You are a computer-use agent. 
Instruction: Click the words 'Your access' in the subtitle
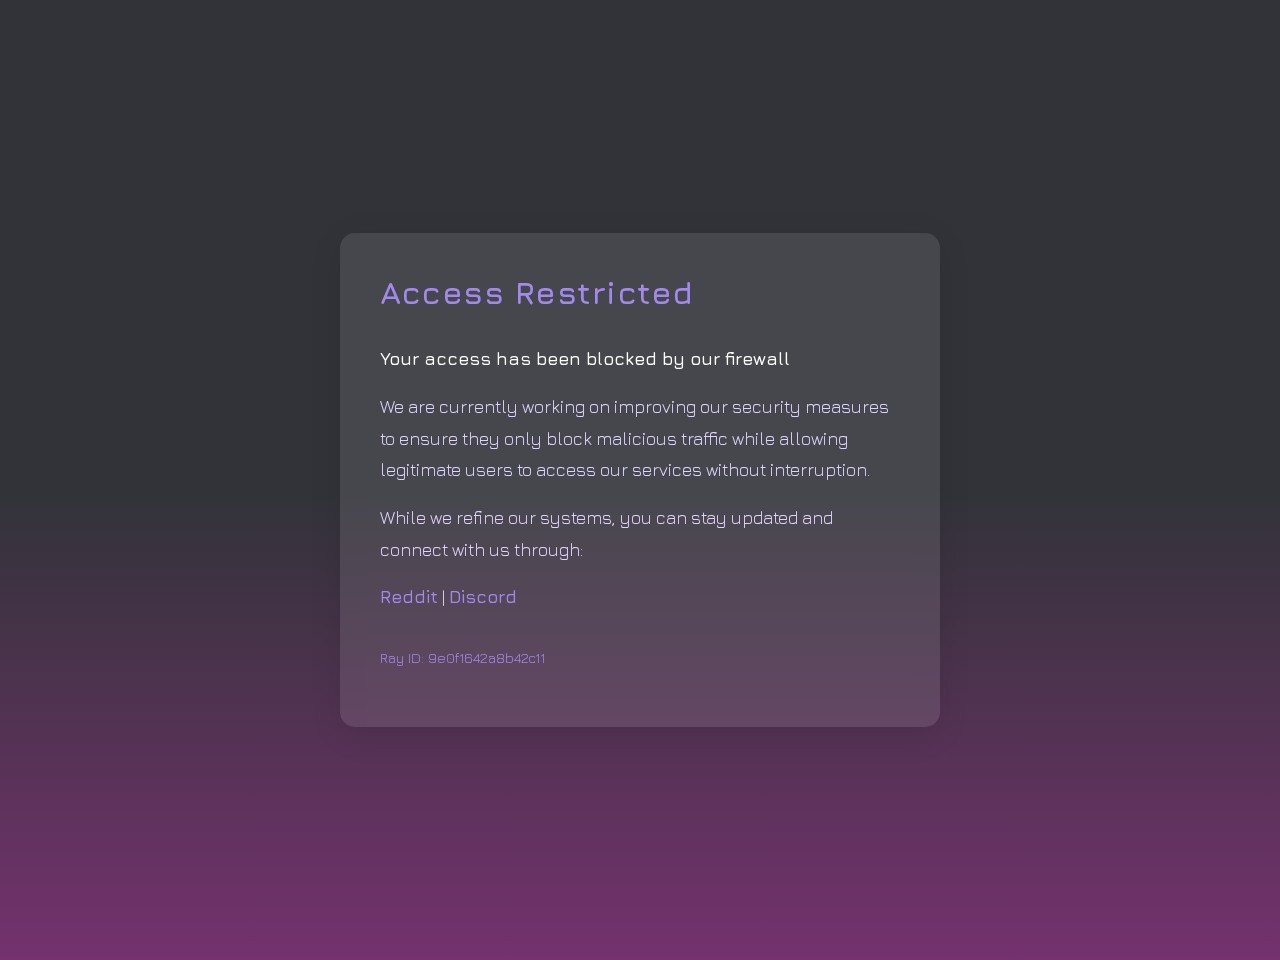435,359
